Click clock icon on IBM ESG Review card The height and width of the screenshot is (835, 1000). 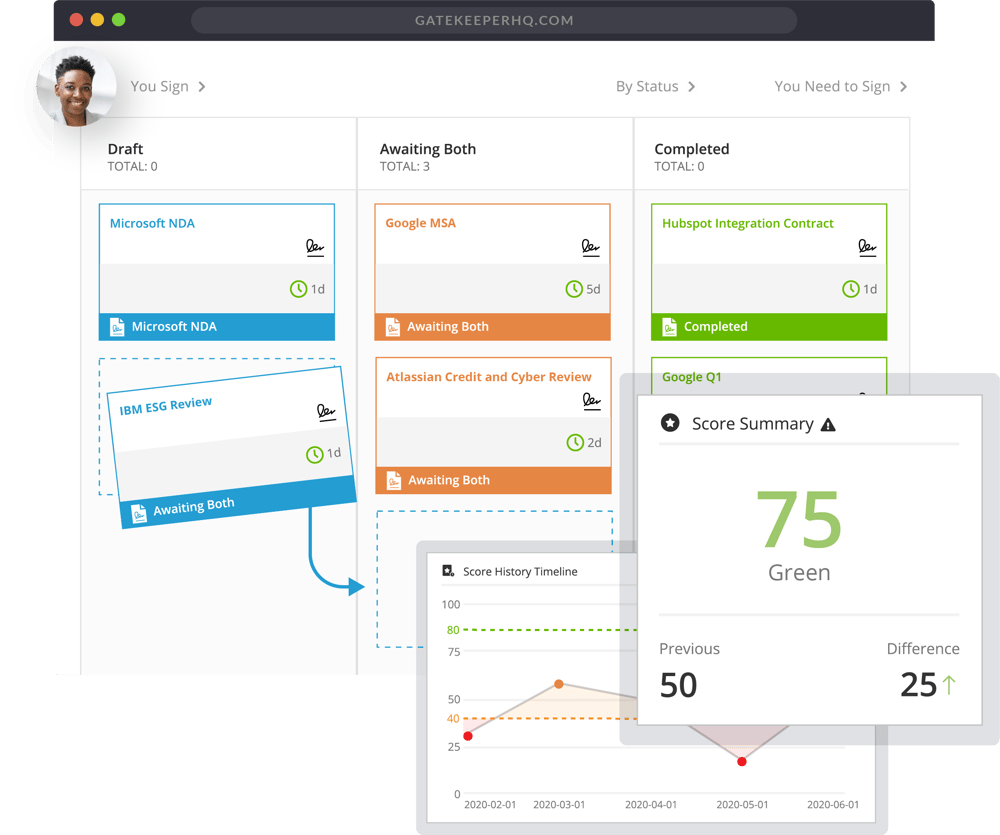[314, 455]
